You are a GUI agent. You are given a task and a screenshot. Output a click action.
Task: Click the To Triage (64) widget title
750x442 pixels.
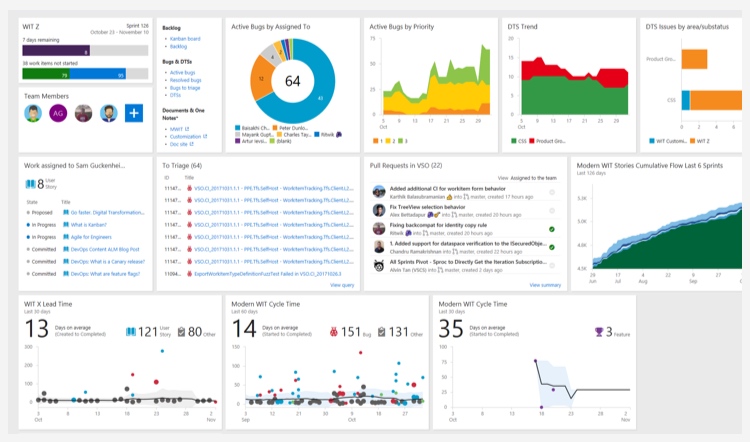coord(182,166)
